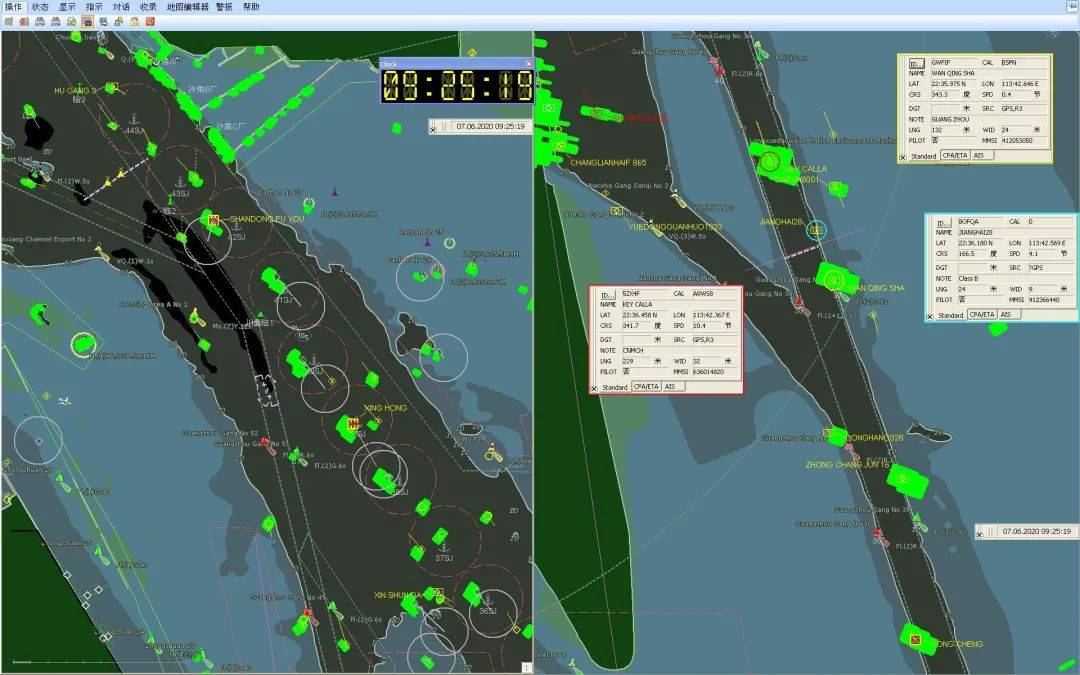The width and height of the screenshot is (1080, 675).
Task: Select the KEY CALLA vessel target on the chart
Action: tap(769, 161)
